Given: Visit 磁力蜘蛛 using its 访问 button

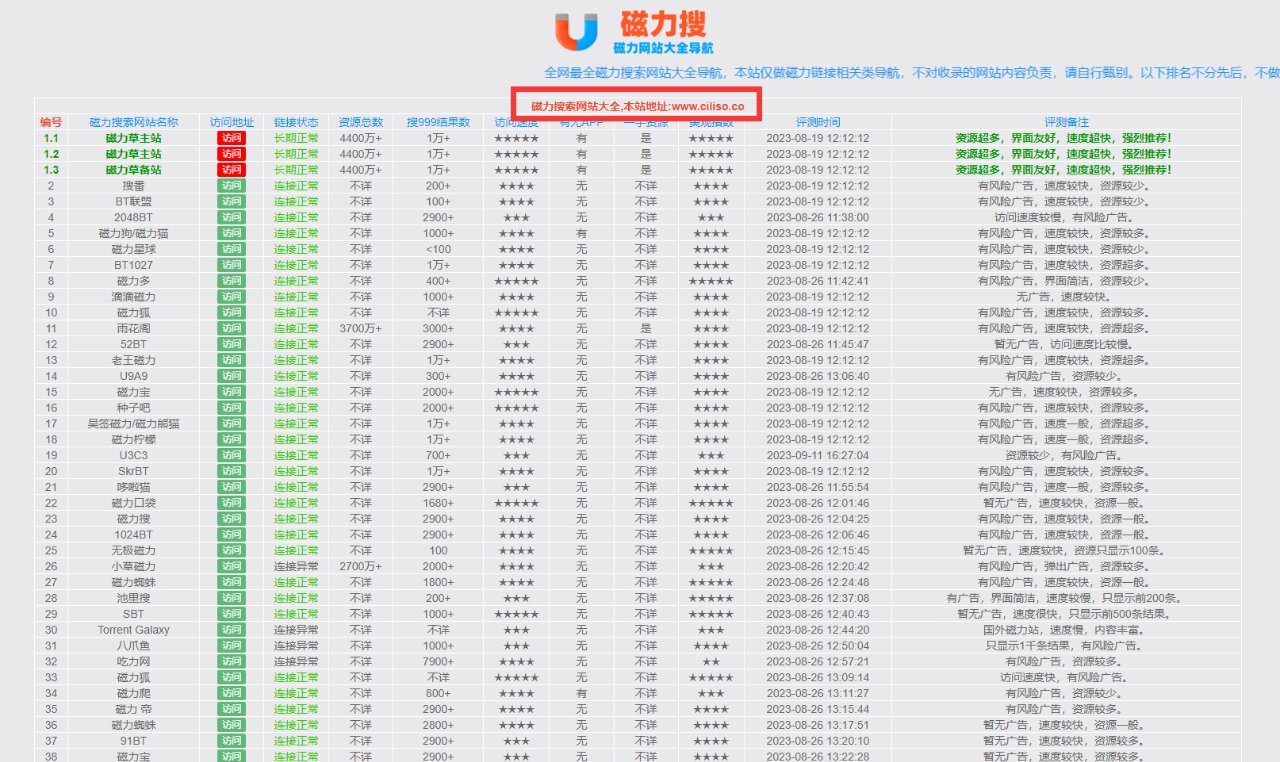Looking at the screenshot, I should 231,580.
